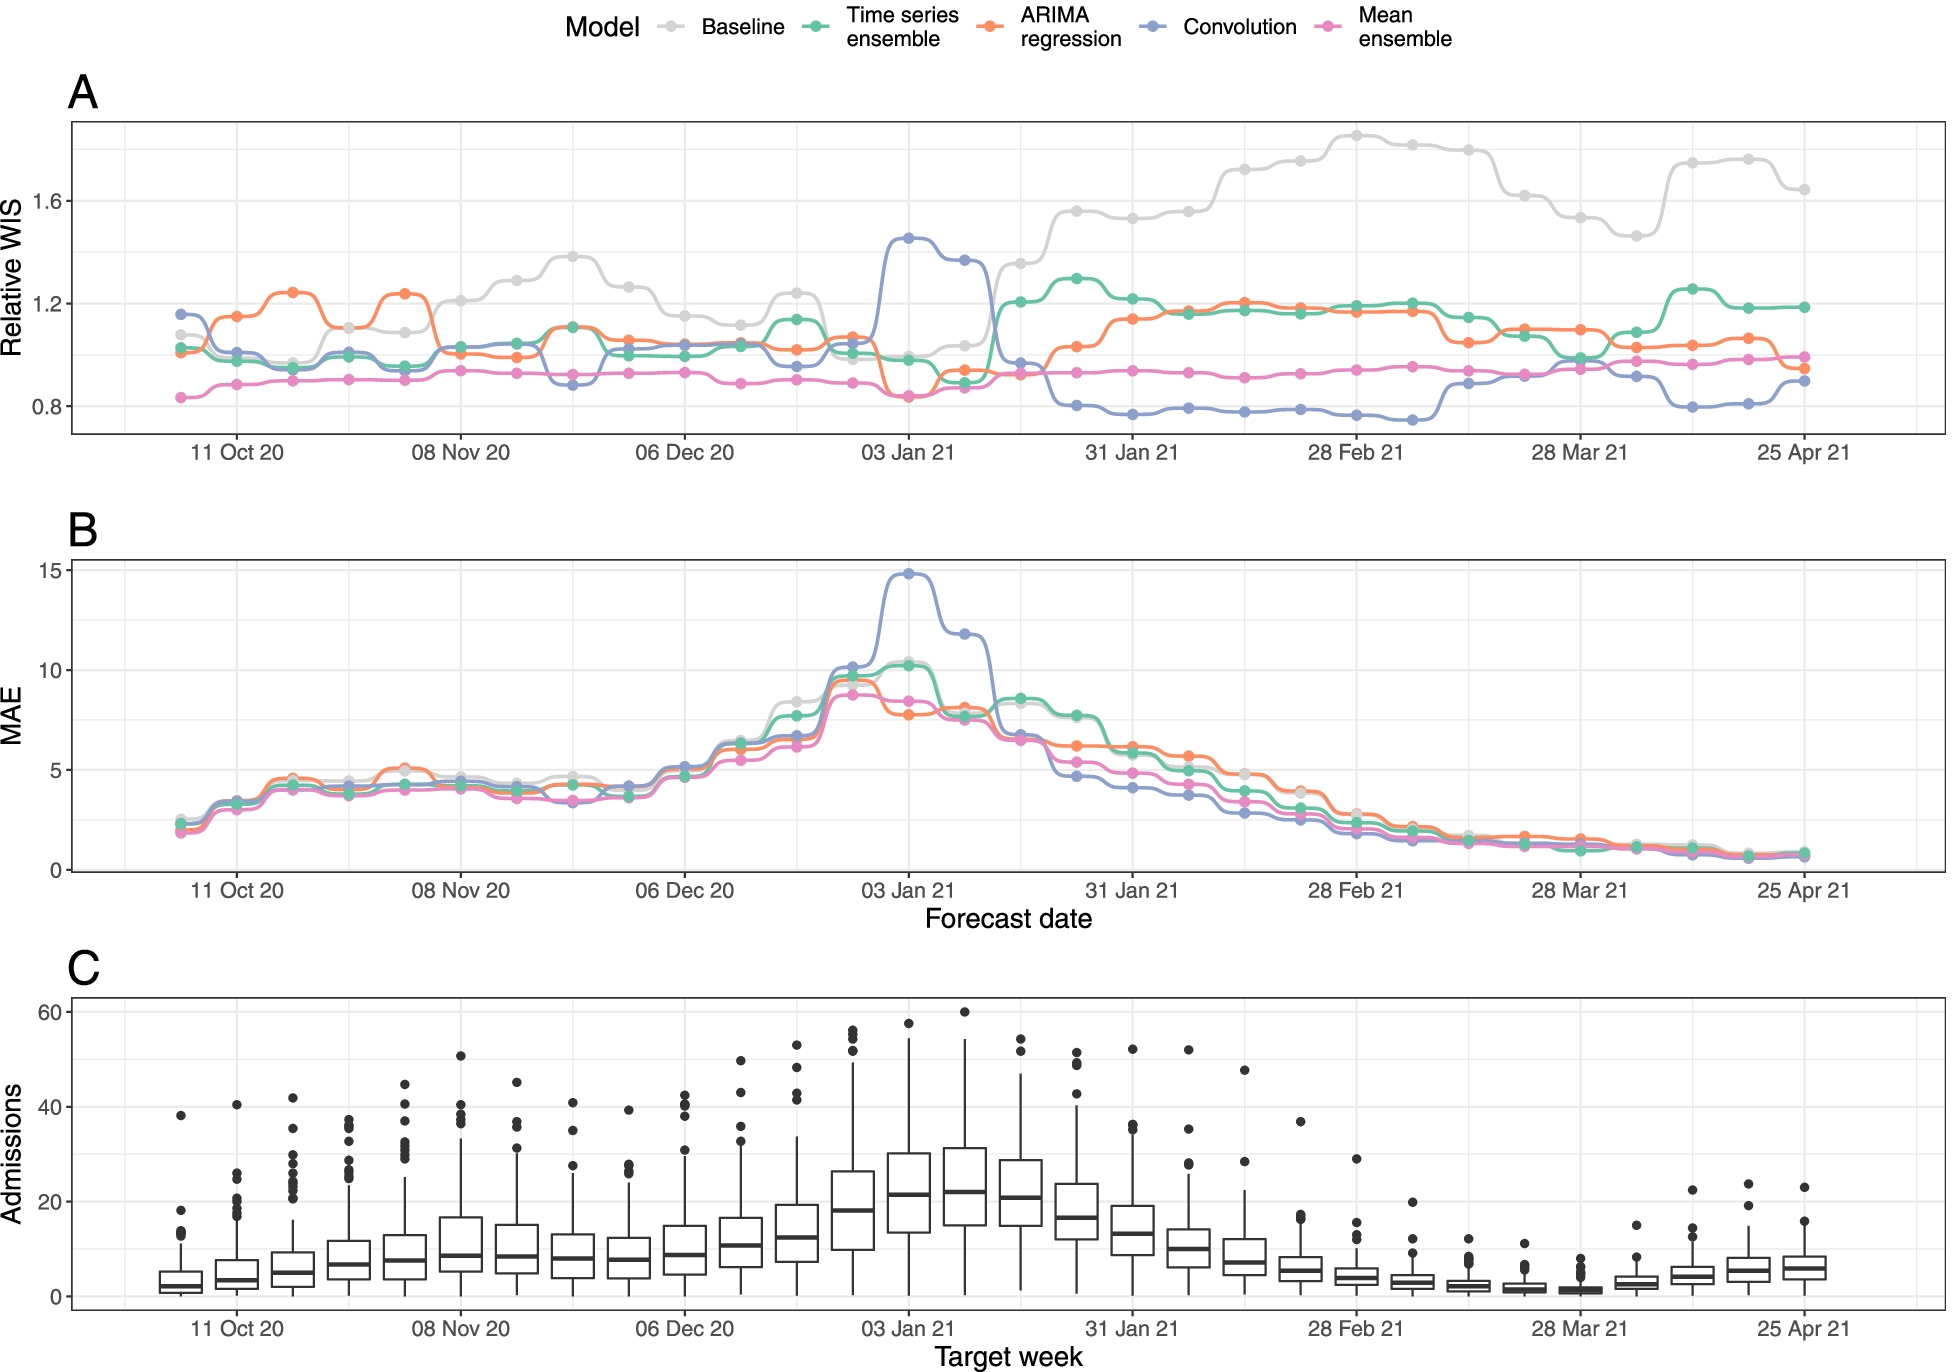
Task: Click the 20 tick on Admissions axis
Action: [x=50, y=1203]
